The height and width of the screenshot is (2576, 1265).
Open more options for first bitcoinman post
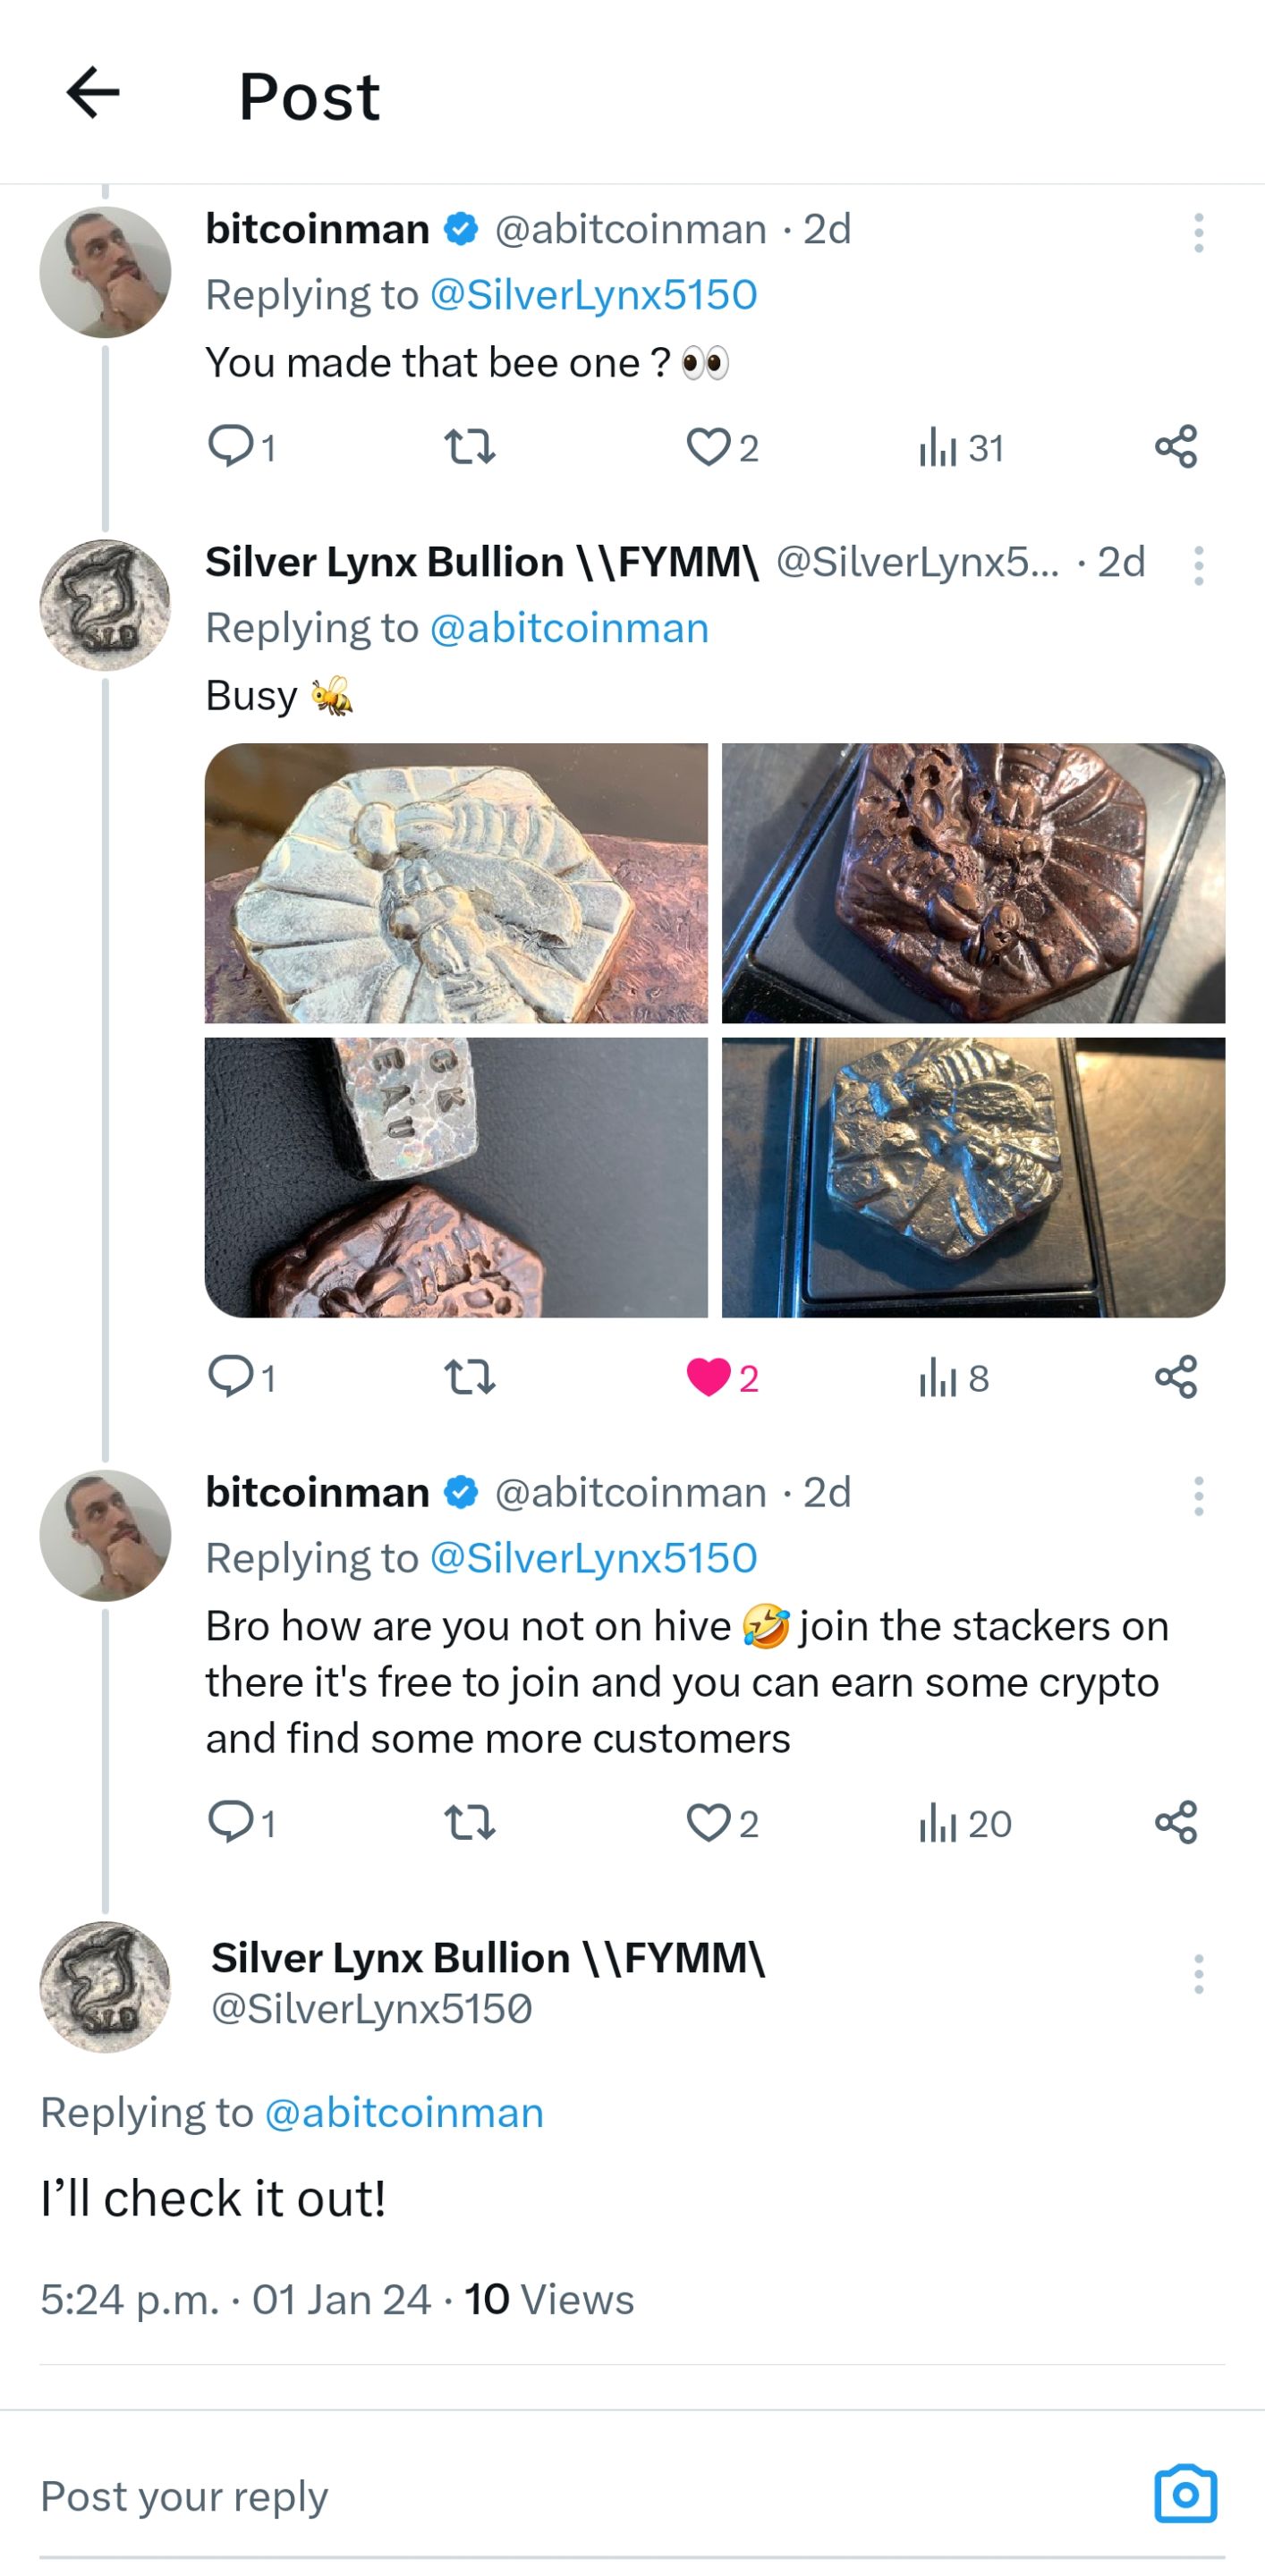pyautogui.click(x=1198, y=232)
